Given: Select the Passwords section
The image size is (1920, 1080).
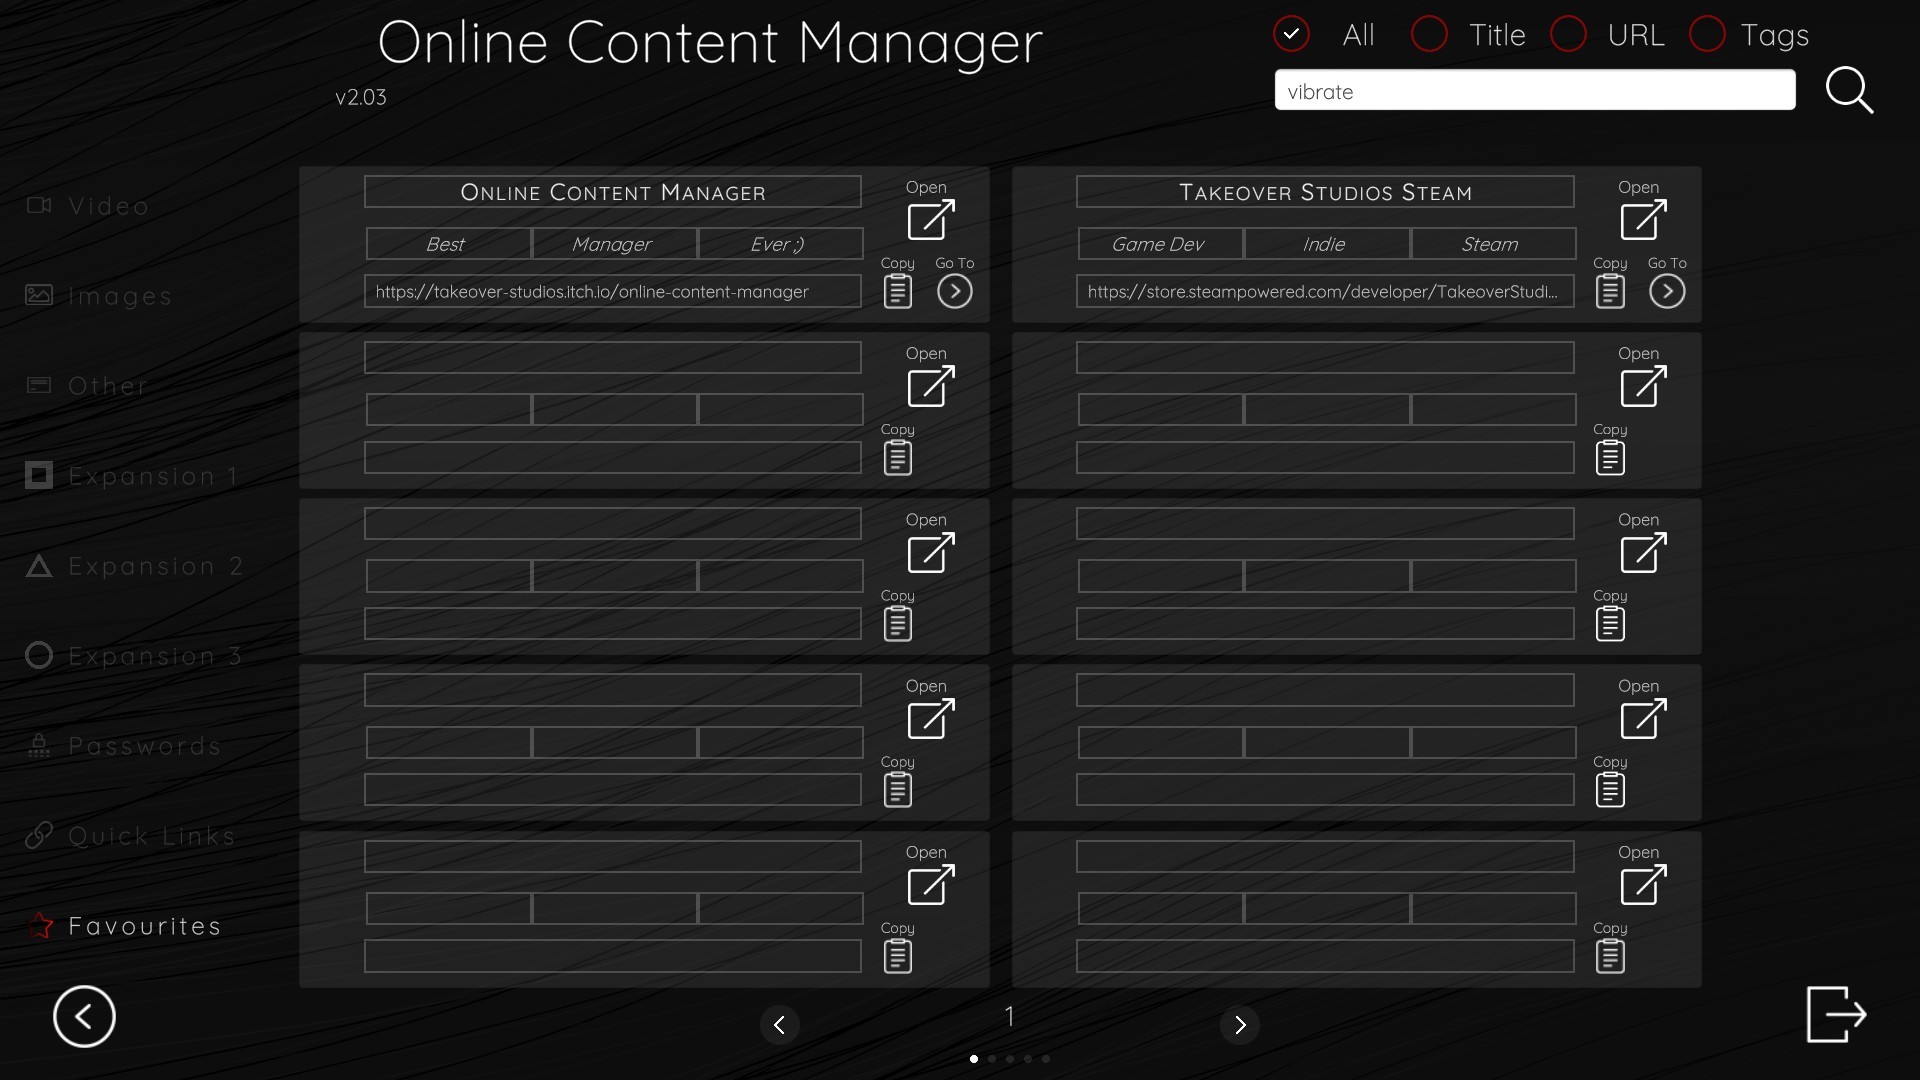Looking at the screenshot, I should point(143,745).
